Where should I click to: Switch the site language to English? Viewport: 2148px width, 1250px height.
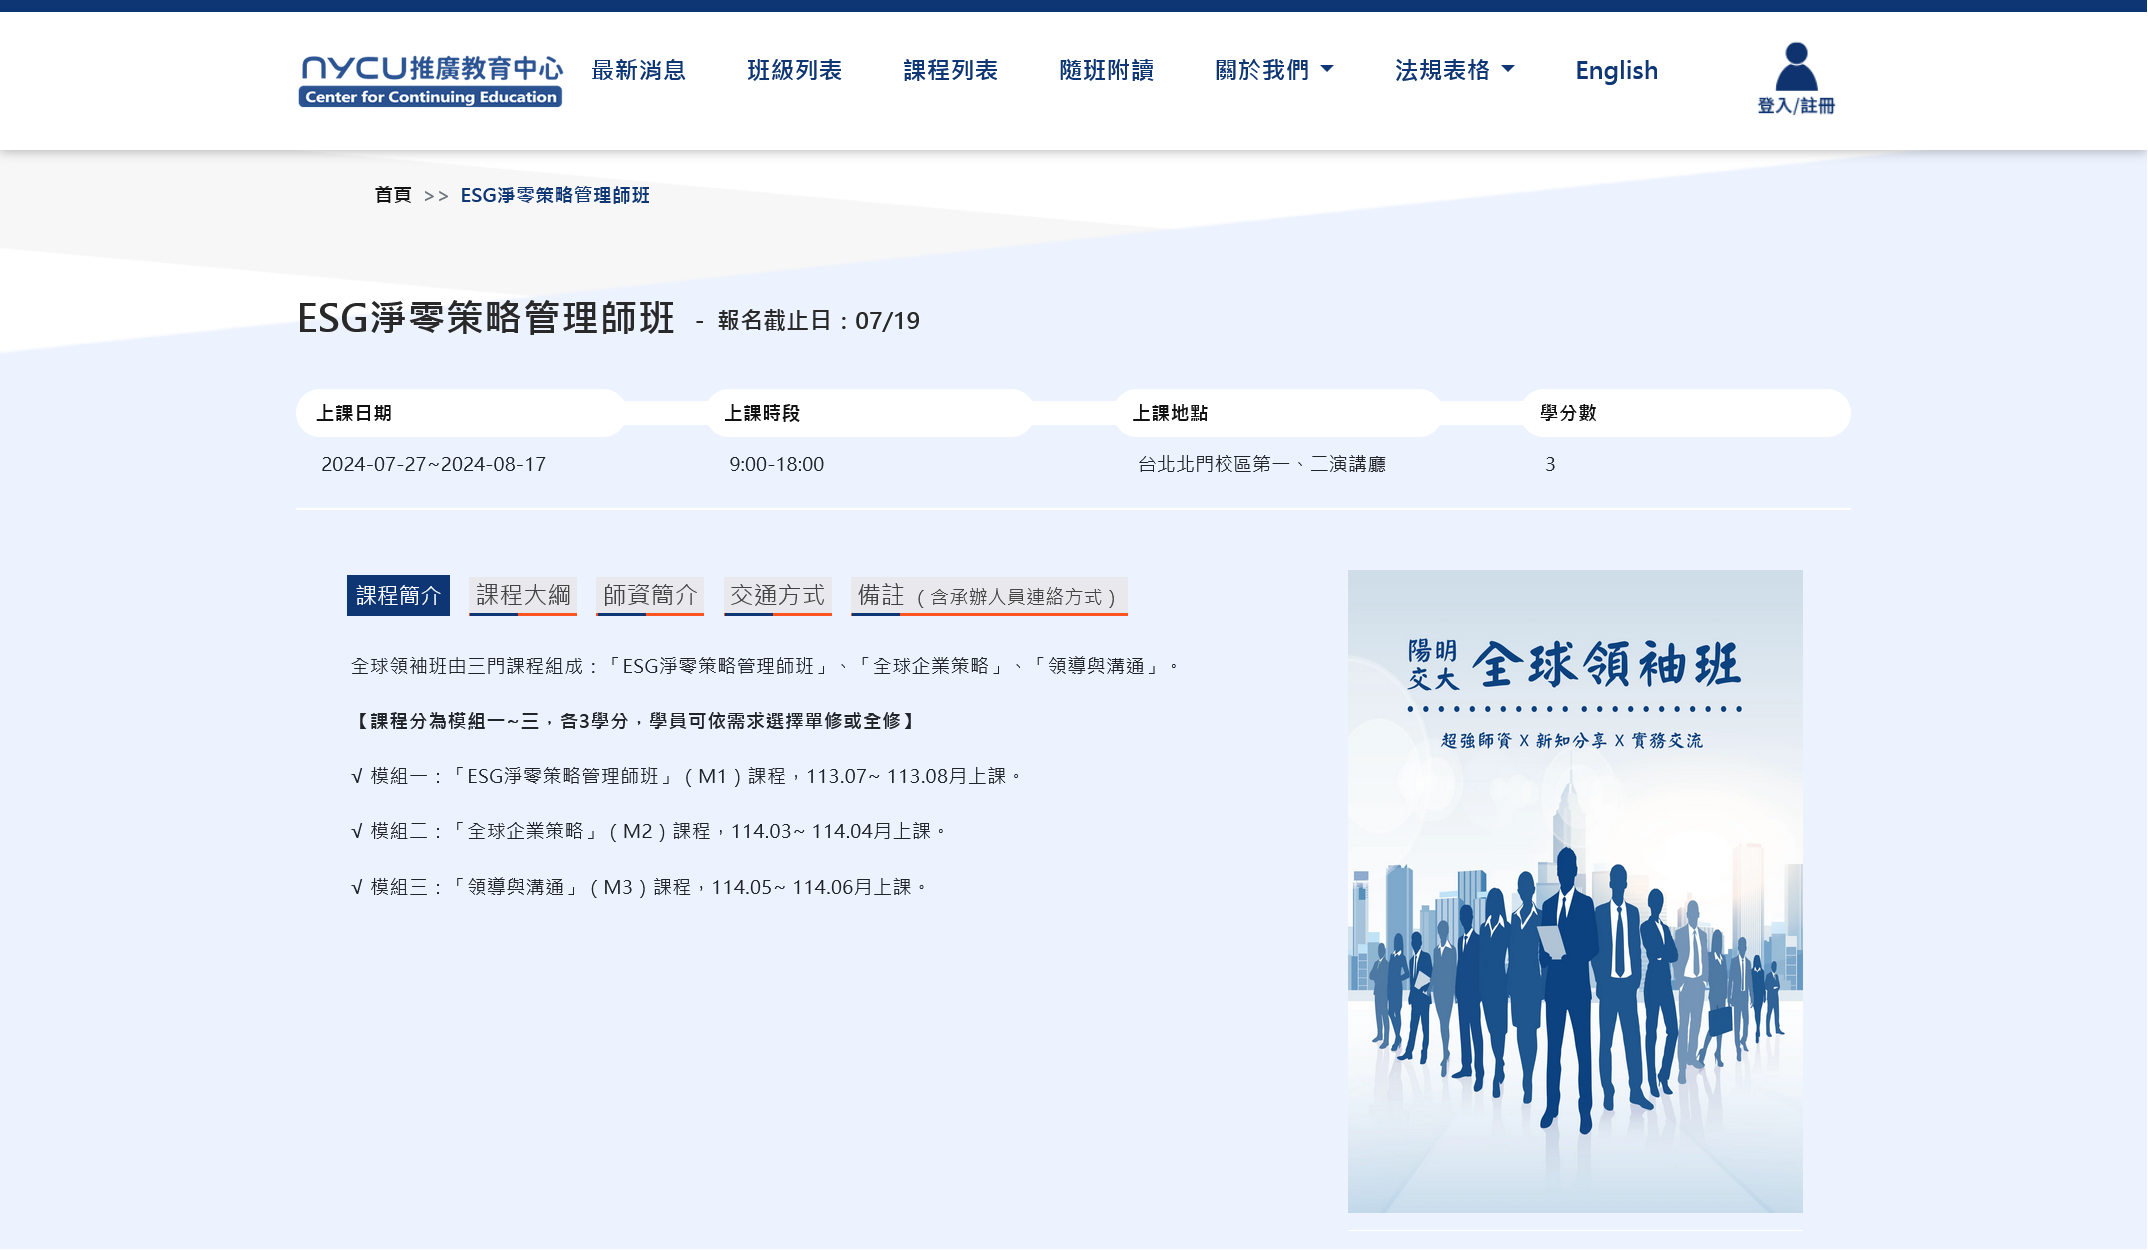[x=1616, y=70]
